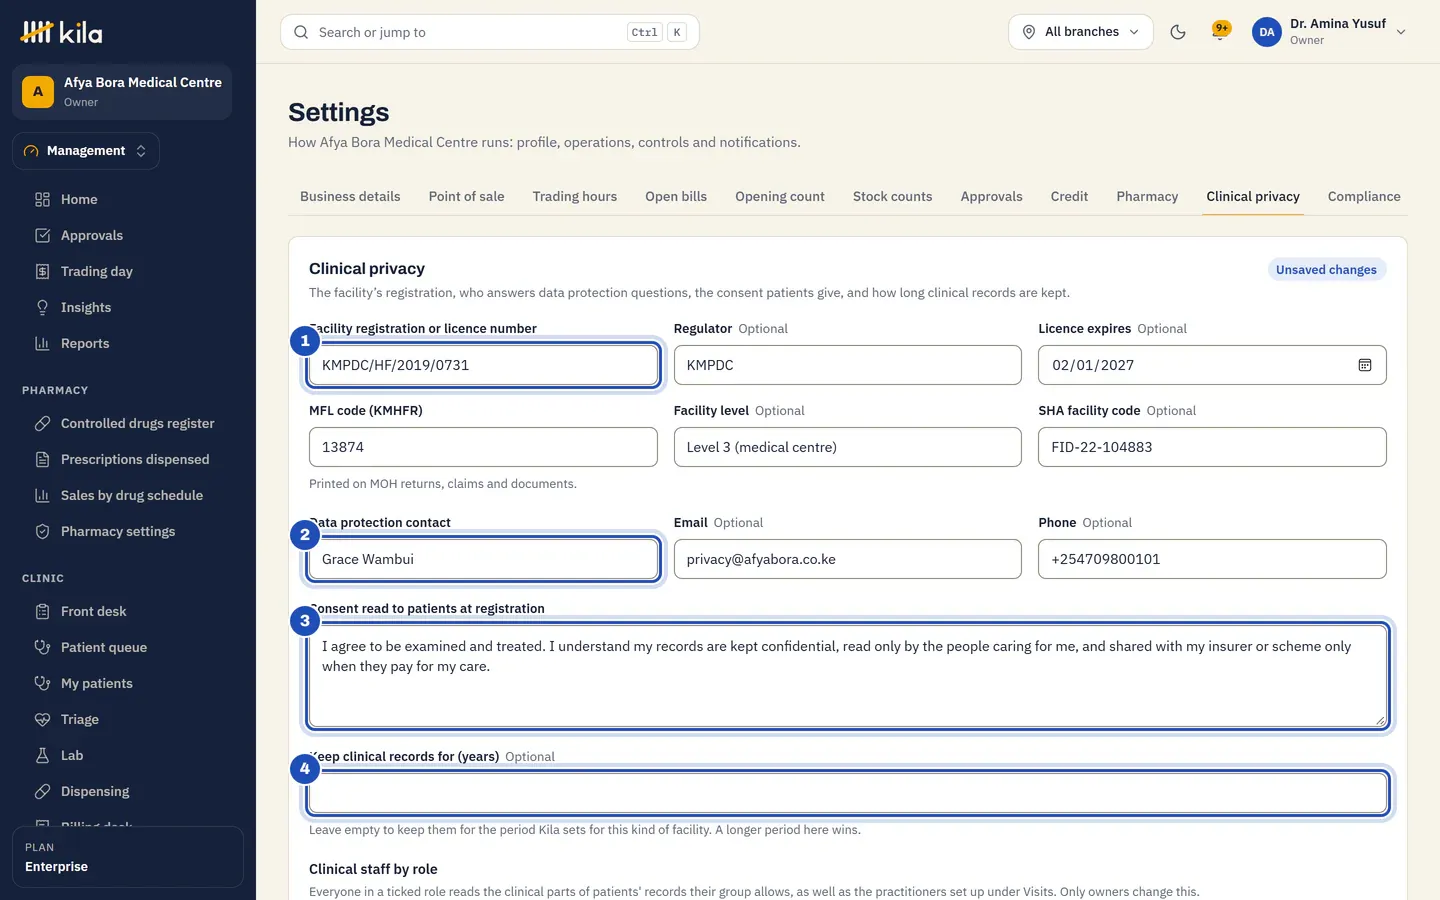Image resolution: width=1440 pixels, height=900 pixels.
Task: Click Front desk clipboard icon
Action: tap(42, 611)
